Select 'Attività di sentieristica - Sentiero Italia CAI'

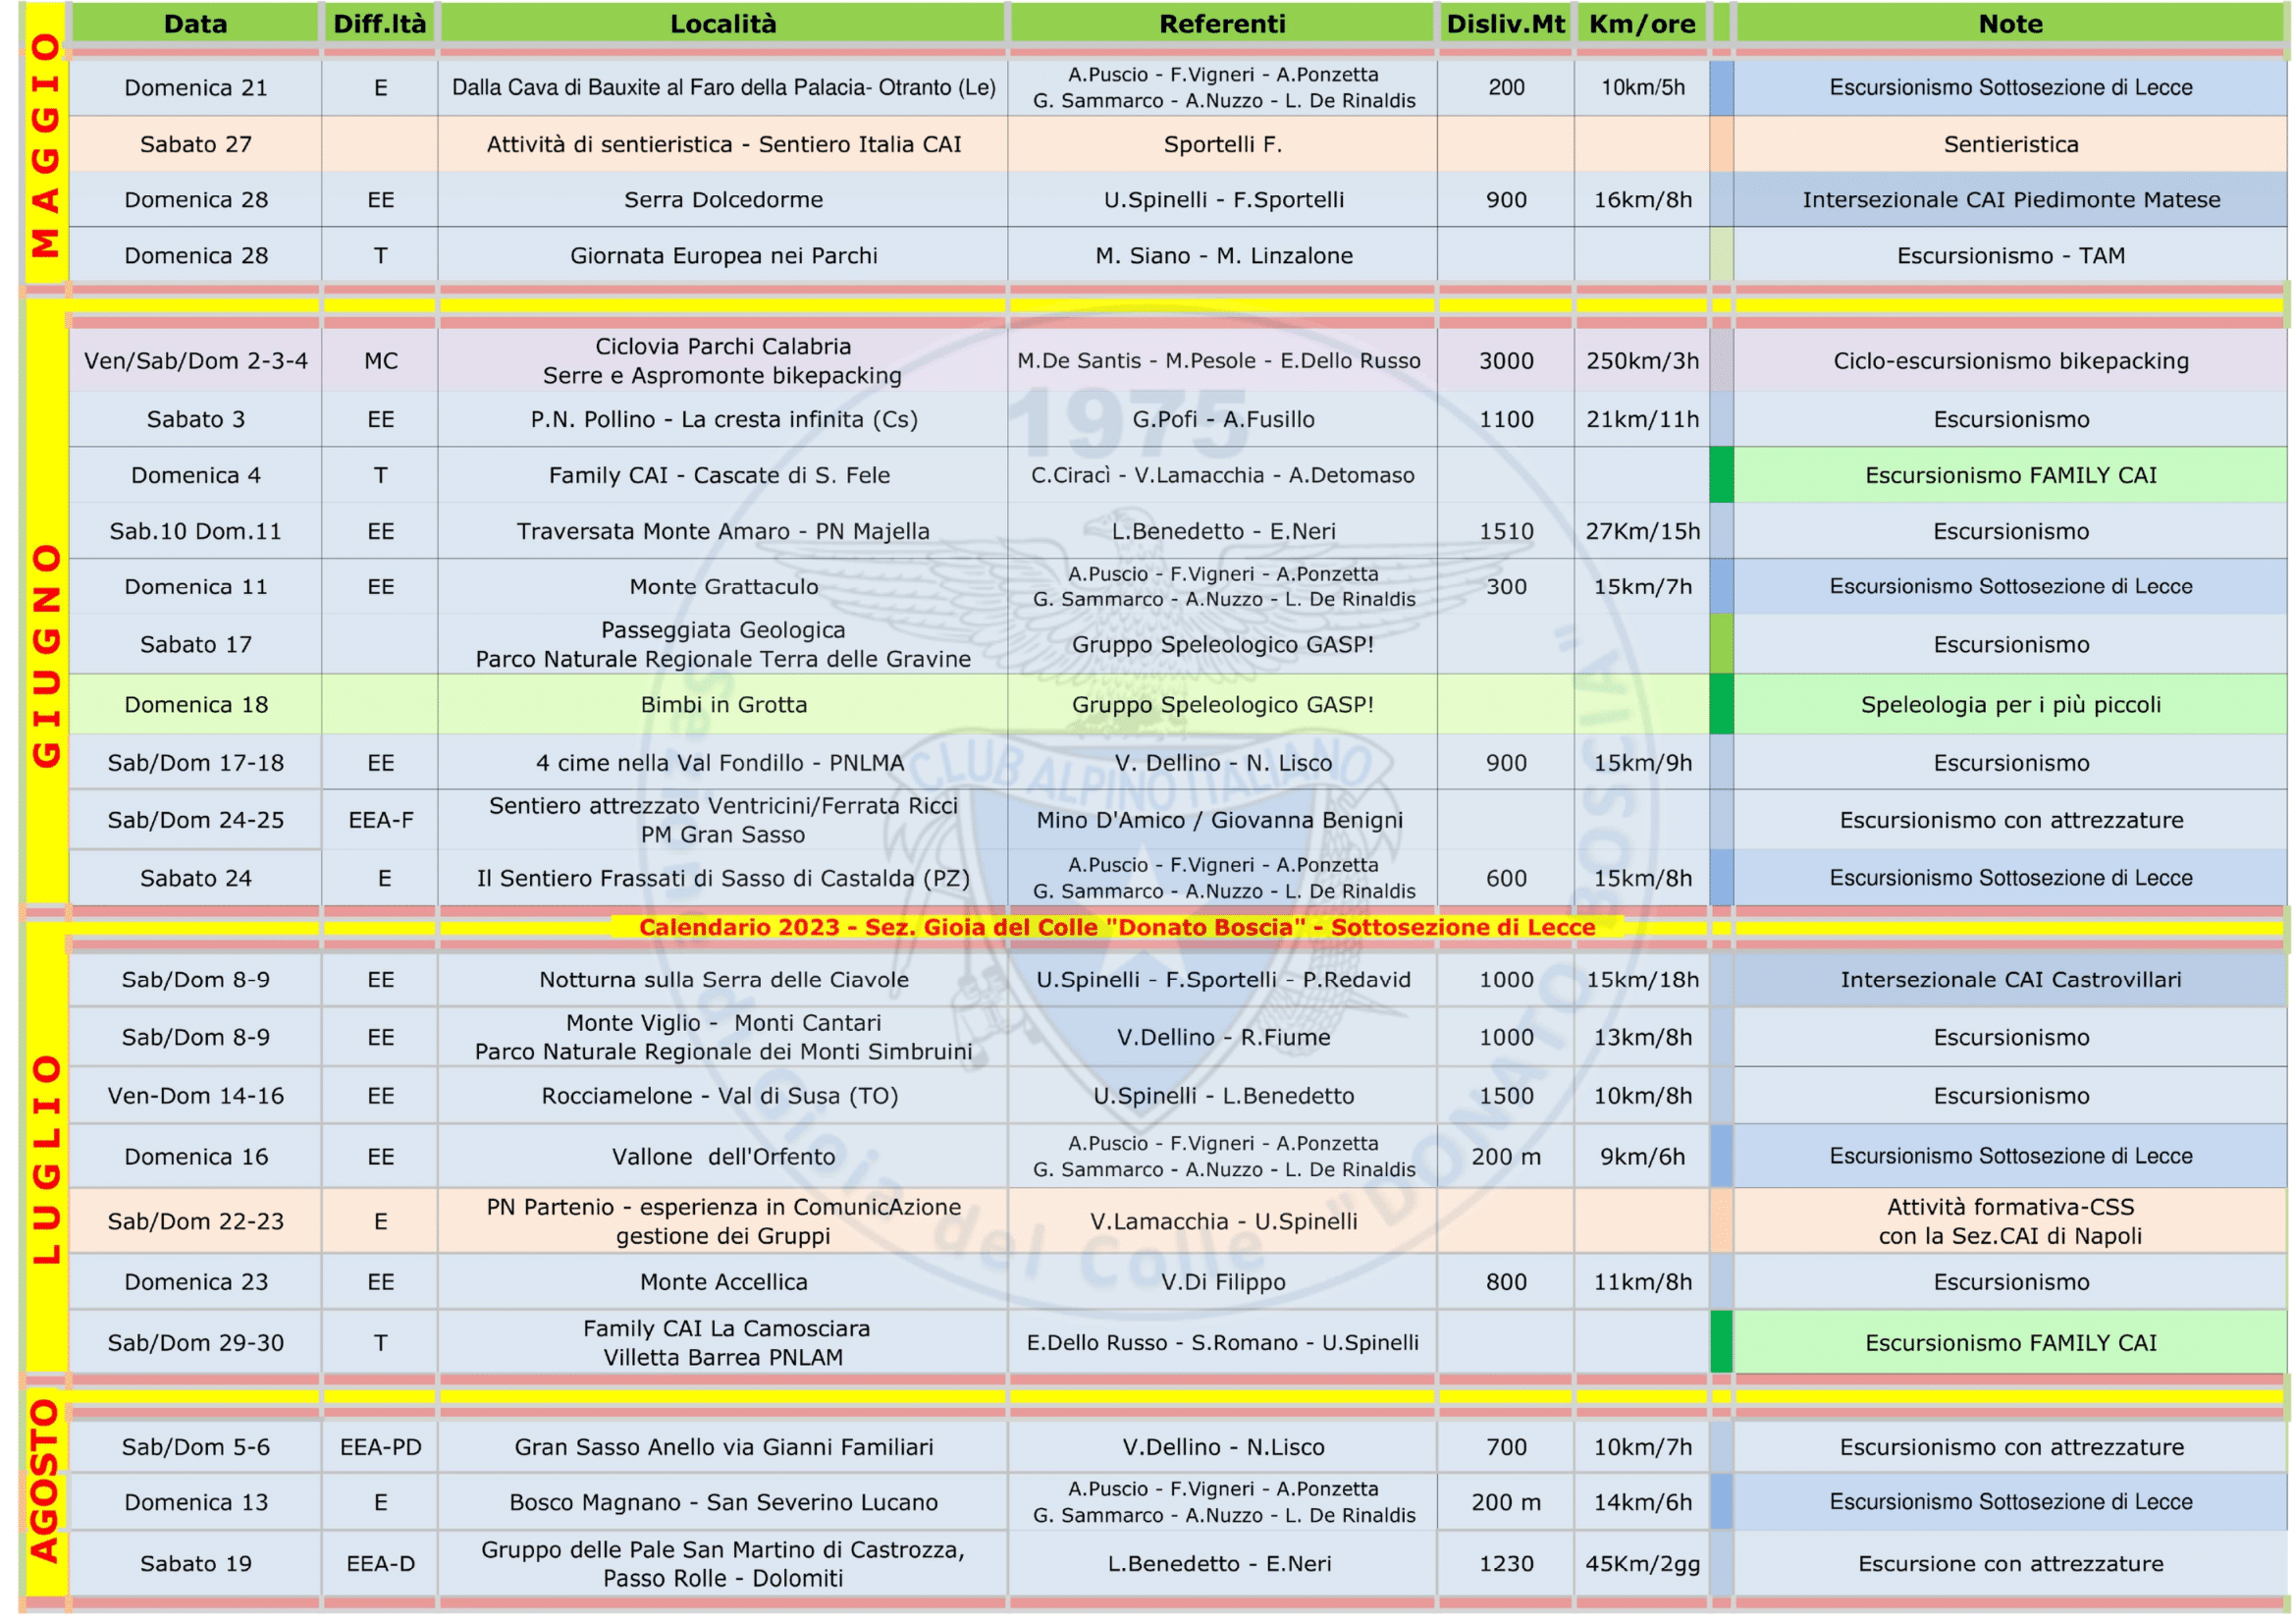point(723,144)
